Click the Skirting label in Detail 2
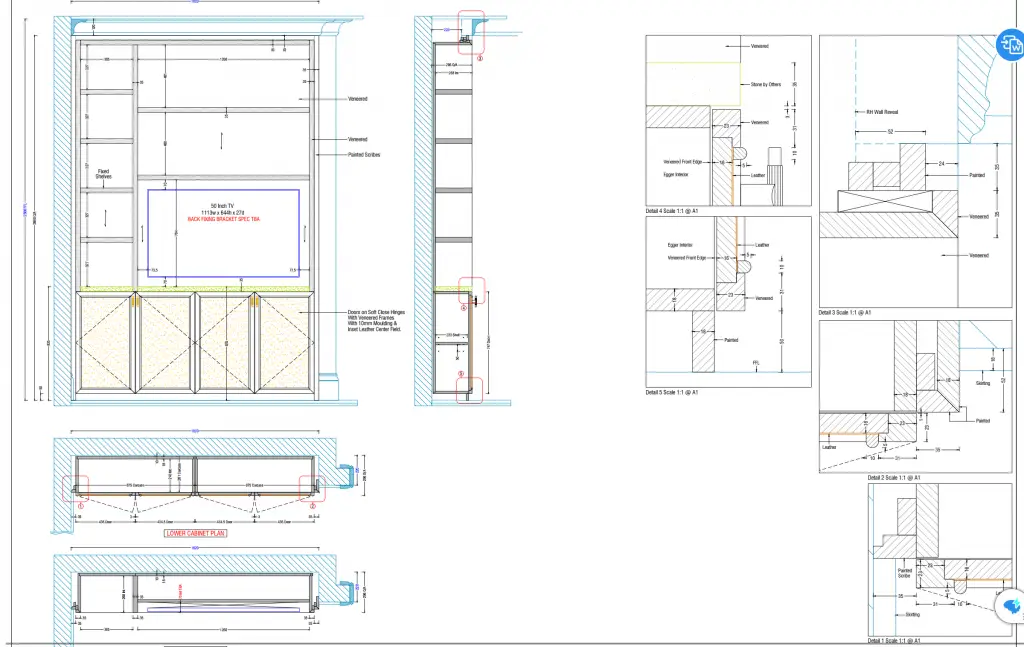This screenshot has height=647, width=1024. [x=982, y=383]
